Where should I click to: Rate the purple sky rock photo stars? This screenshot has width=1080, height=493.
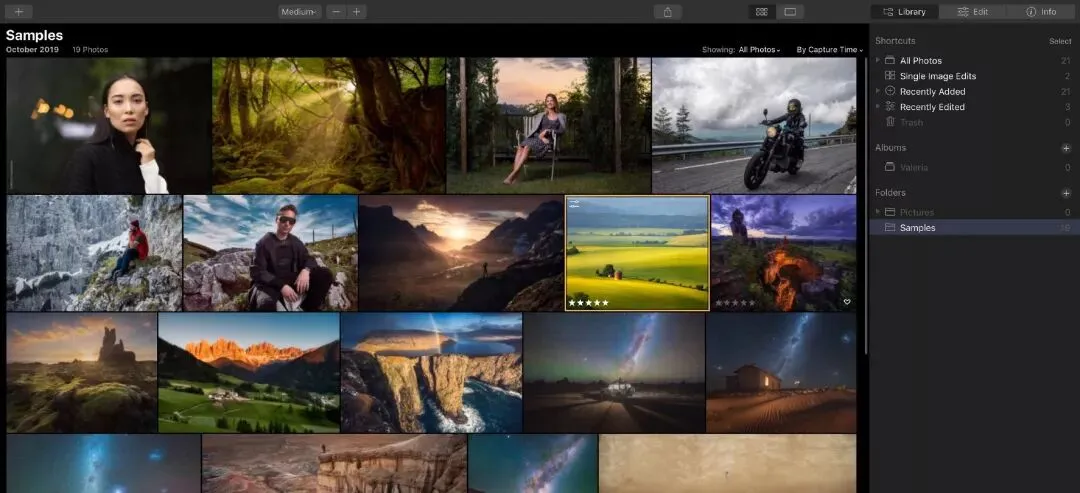(735, 302)
